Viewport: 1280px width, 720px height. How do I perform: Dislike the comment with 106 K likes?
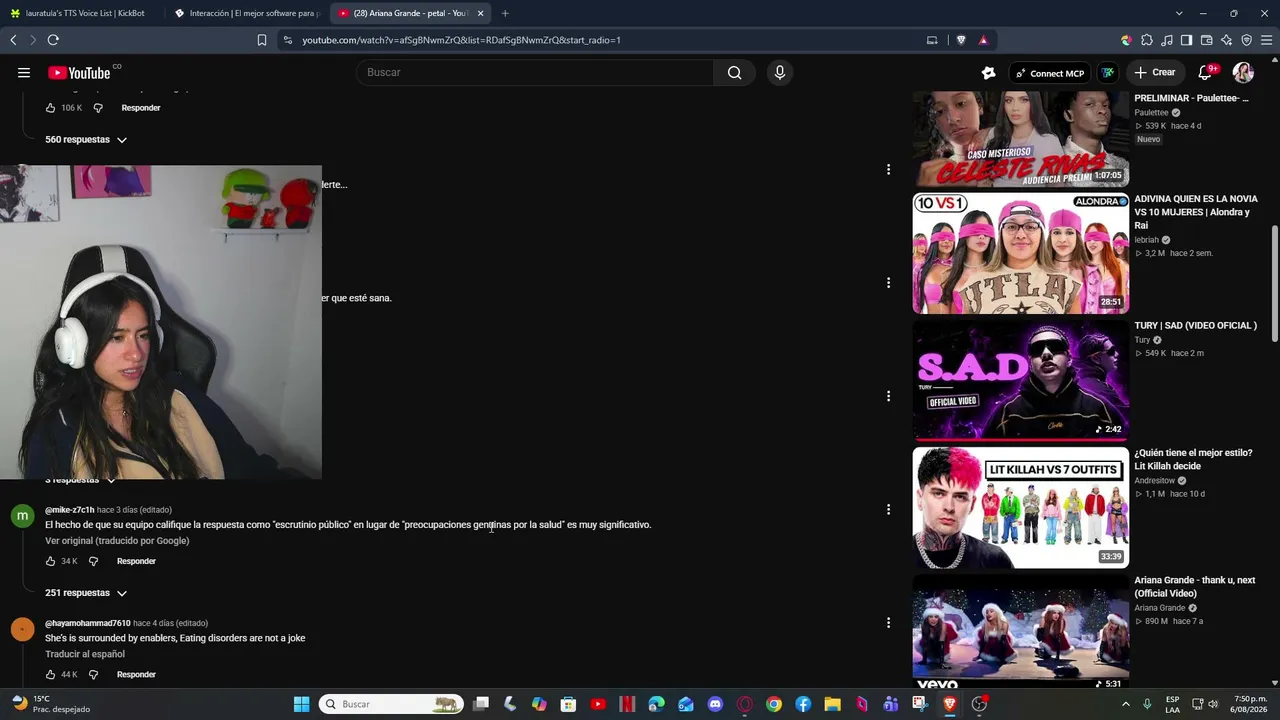pos(98,108)
